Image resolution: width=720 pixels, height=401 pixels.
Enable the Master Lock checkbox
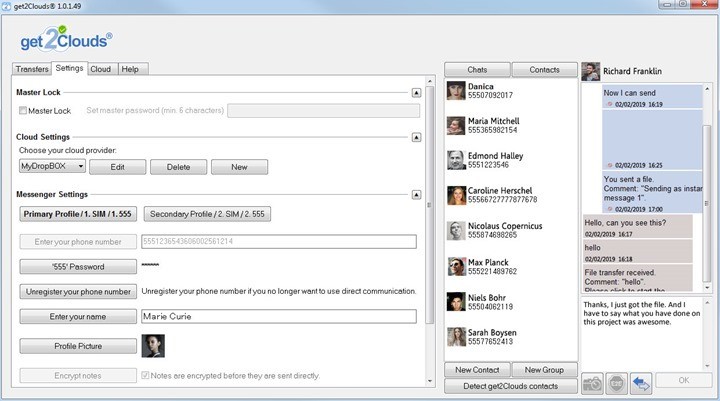(22, 111)
